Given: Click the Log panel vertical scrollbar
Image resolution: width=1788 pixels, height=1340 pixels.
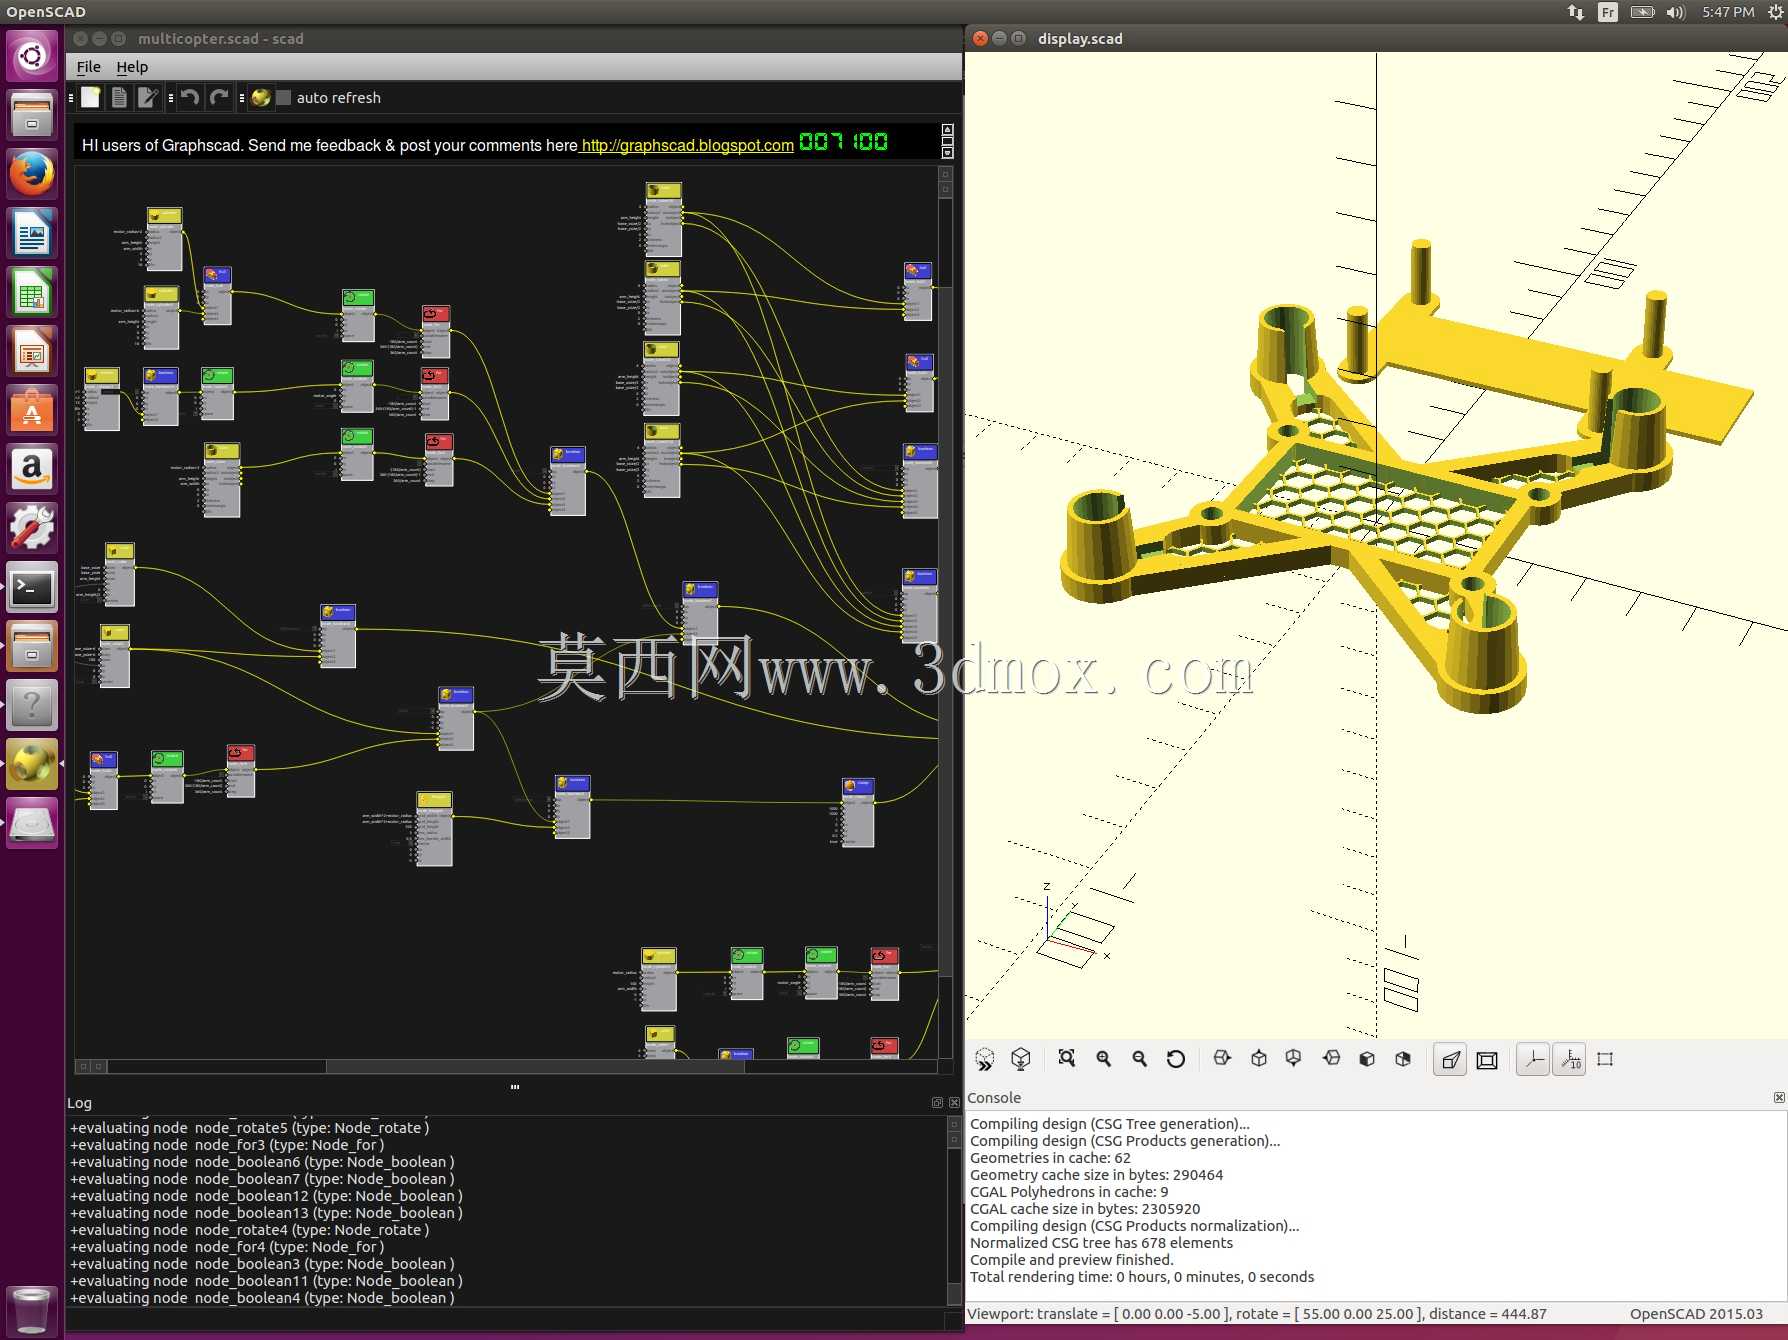Looking at the screenshot, I should 954,1210.
